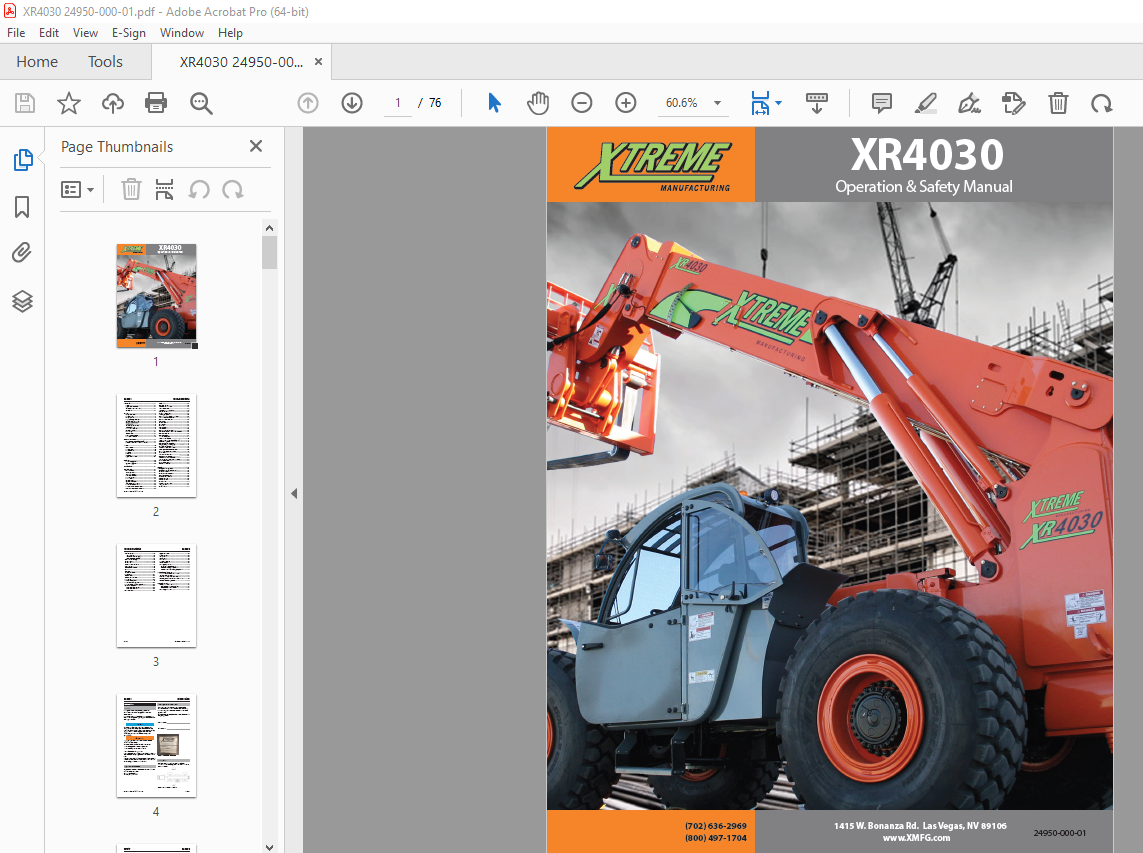
Task: Click the Save file icon
Action: pyautogui.click(x=25, y=103)
